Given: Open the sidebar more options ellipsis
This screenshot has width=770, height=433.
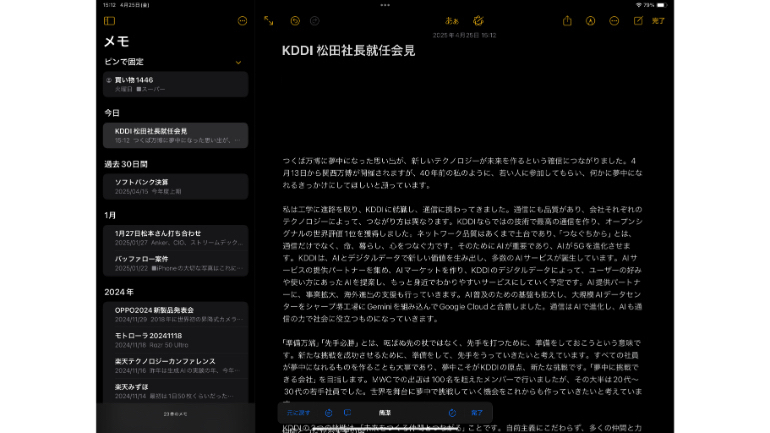Looking at the screenshot, I should tap(242, 21).
